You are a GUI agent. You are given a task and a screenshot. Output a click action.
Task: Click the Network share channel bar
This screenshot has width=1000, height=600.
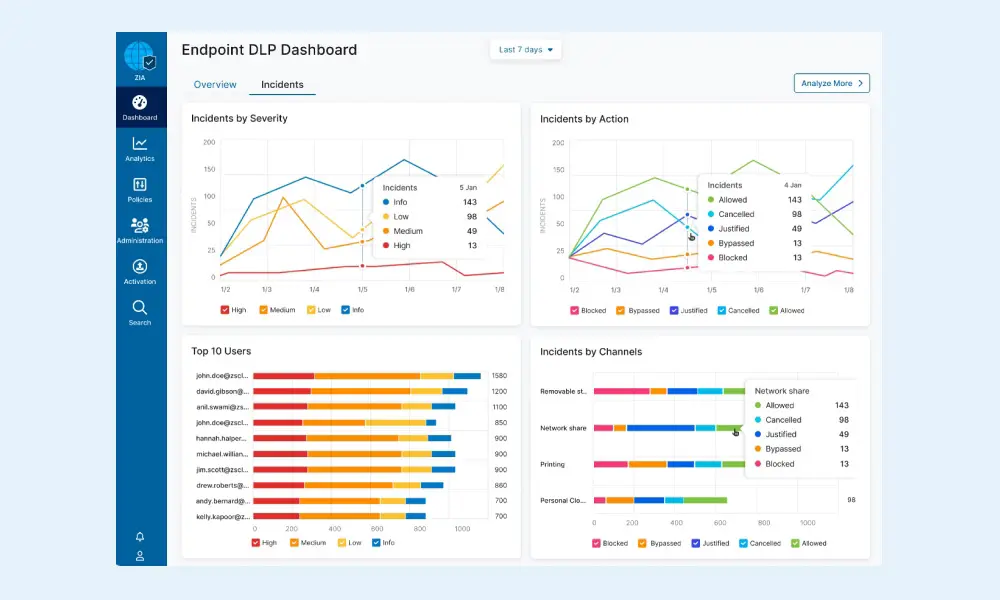660,428
